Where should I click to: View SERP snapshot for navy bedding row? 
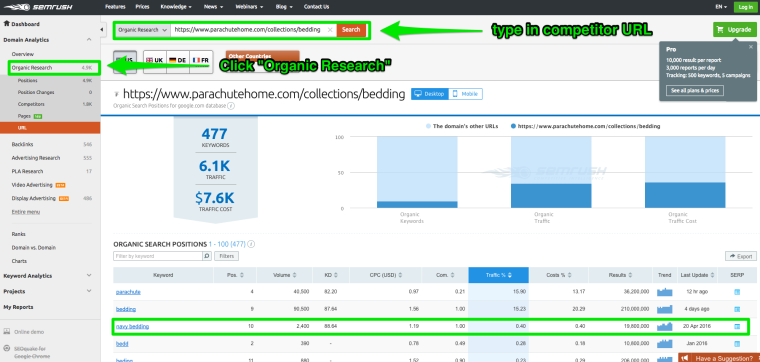click(x=737, y=327)
